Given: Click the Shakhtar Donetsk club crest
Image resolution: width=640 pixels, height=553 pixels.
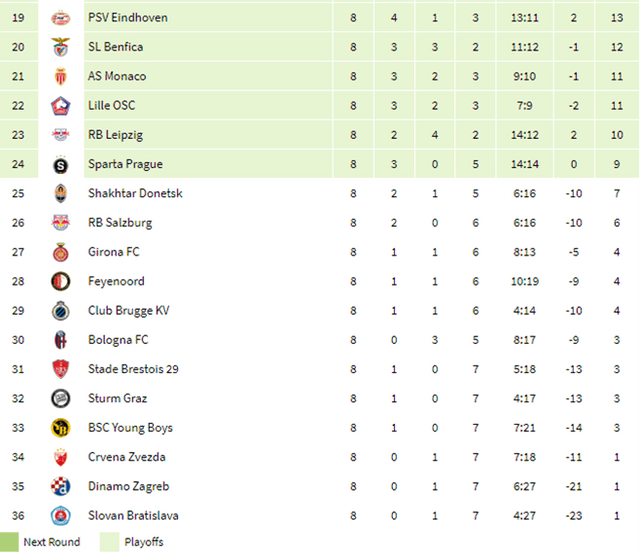Looking at the screenshot, I should click(60, 193).
